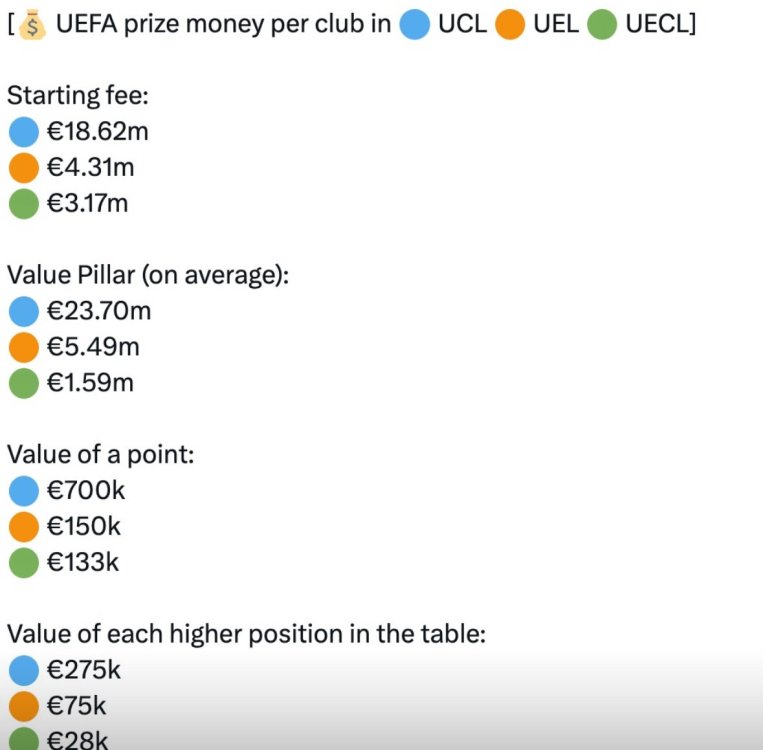Pick the blue circle beside €700k
This screenshot has width=763, height=750.
pos(23,491)
